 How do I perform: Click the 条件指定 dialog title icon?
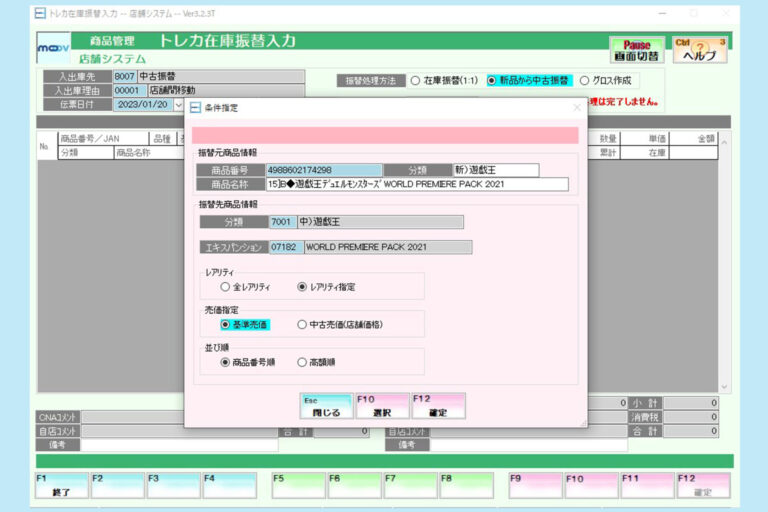[195, 107]
